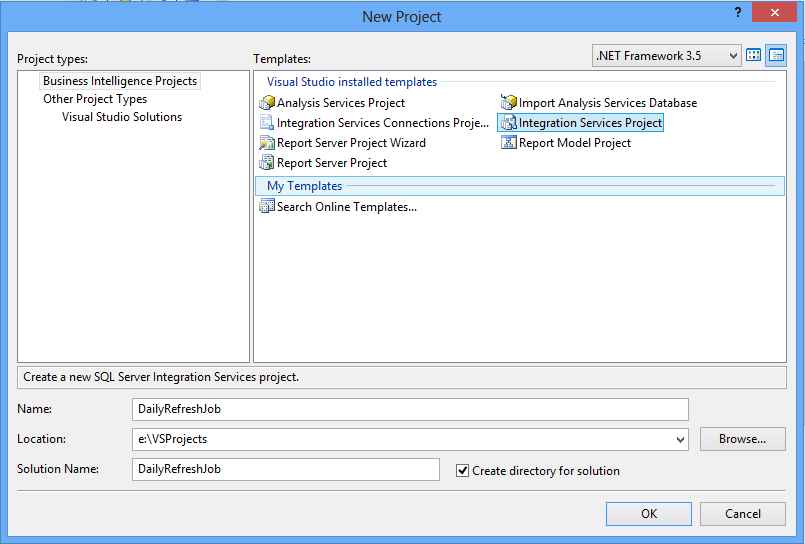Select Report Server Project Wizard label
This screenshot has width=805, height=544.
pyautogui.click(x=351, y=143)
